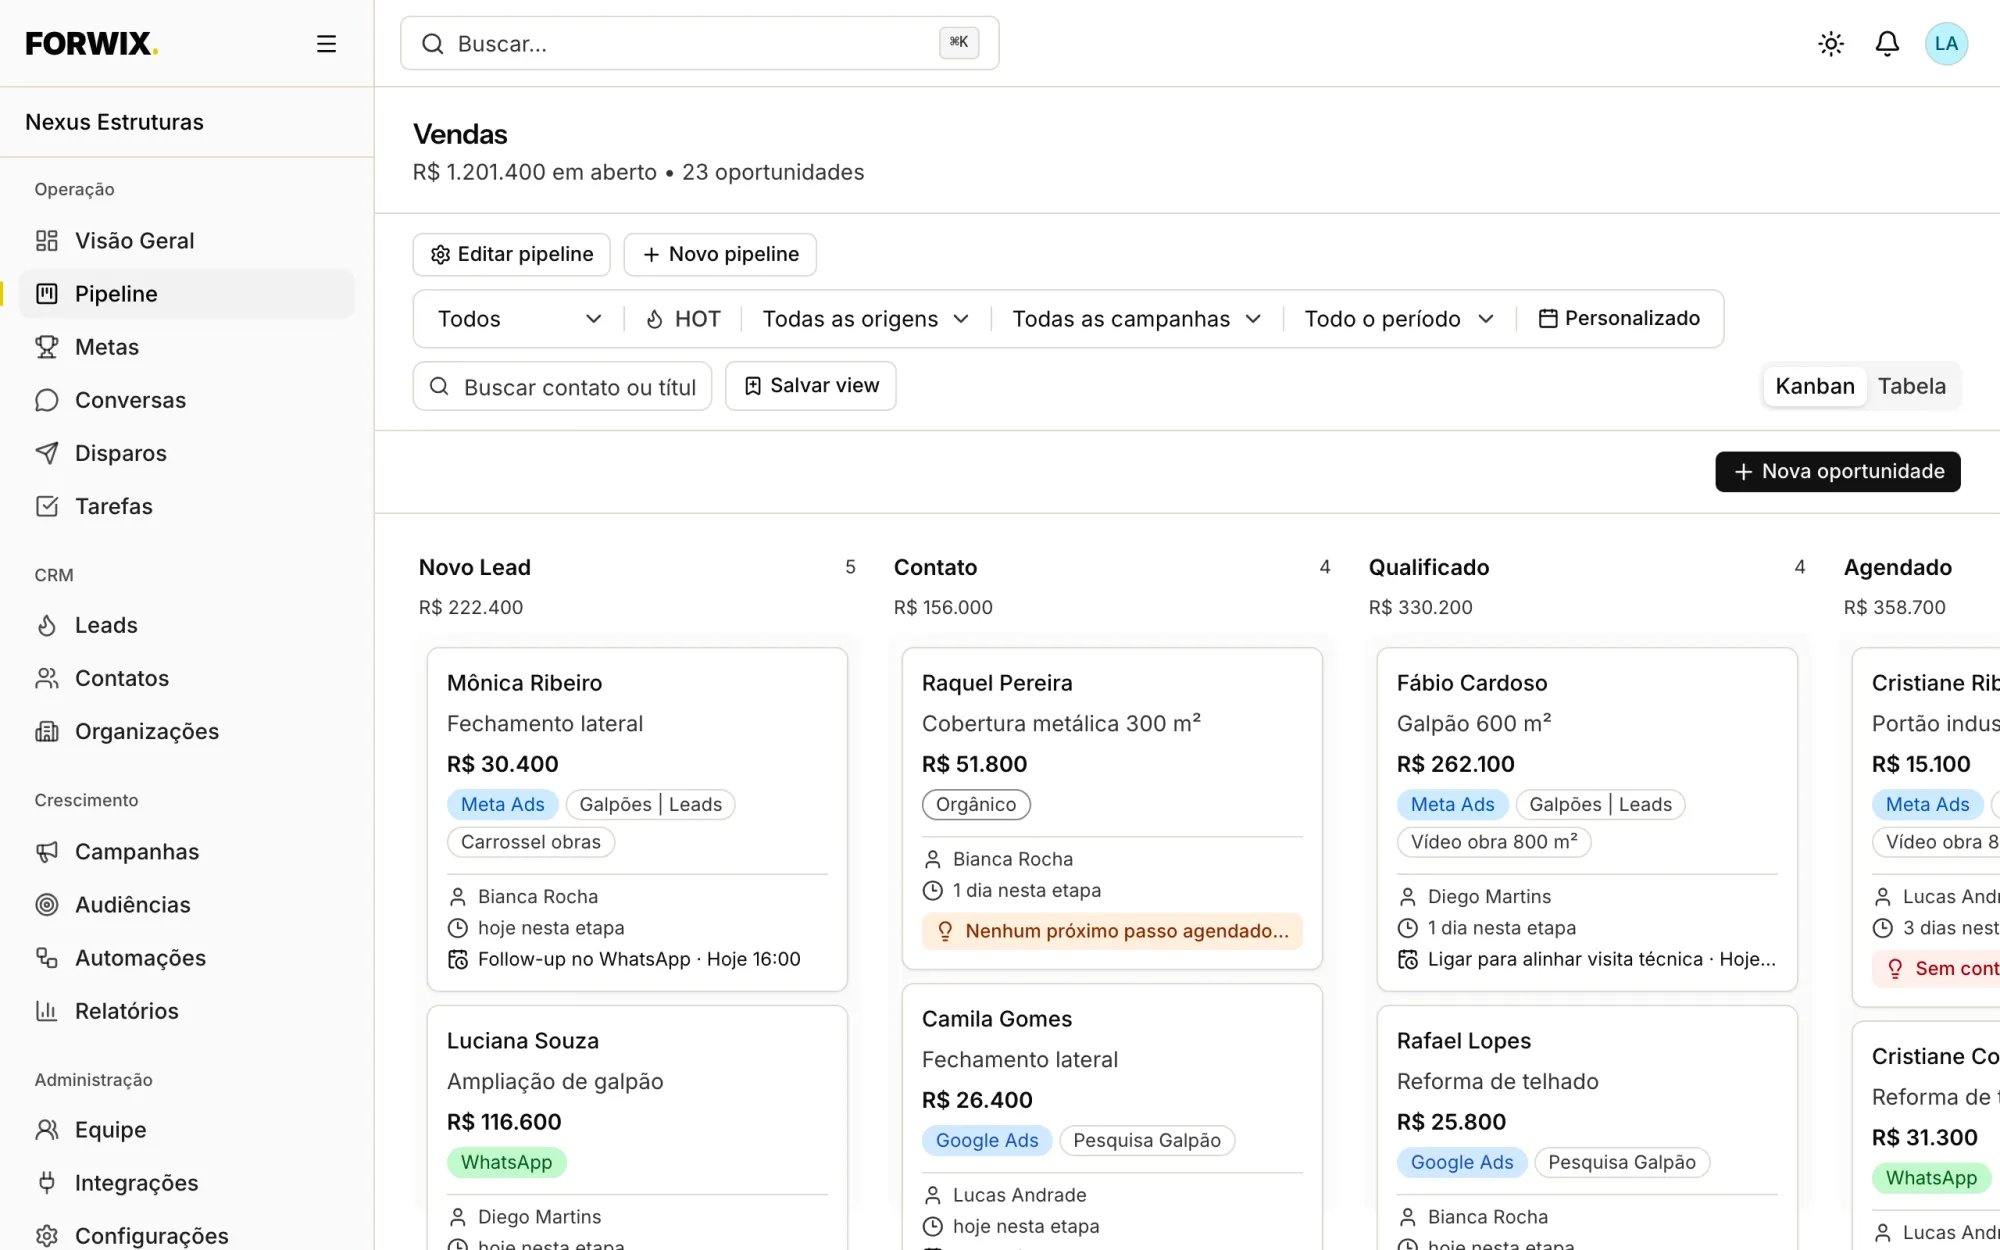Click Nenhum próximo passo agendado warning
The width and height of the screenshot is (2000, 1250).
click(x=1112, y=931)
